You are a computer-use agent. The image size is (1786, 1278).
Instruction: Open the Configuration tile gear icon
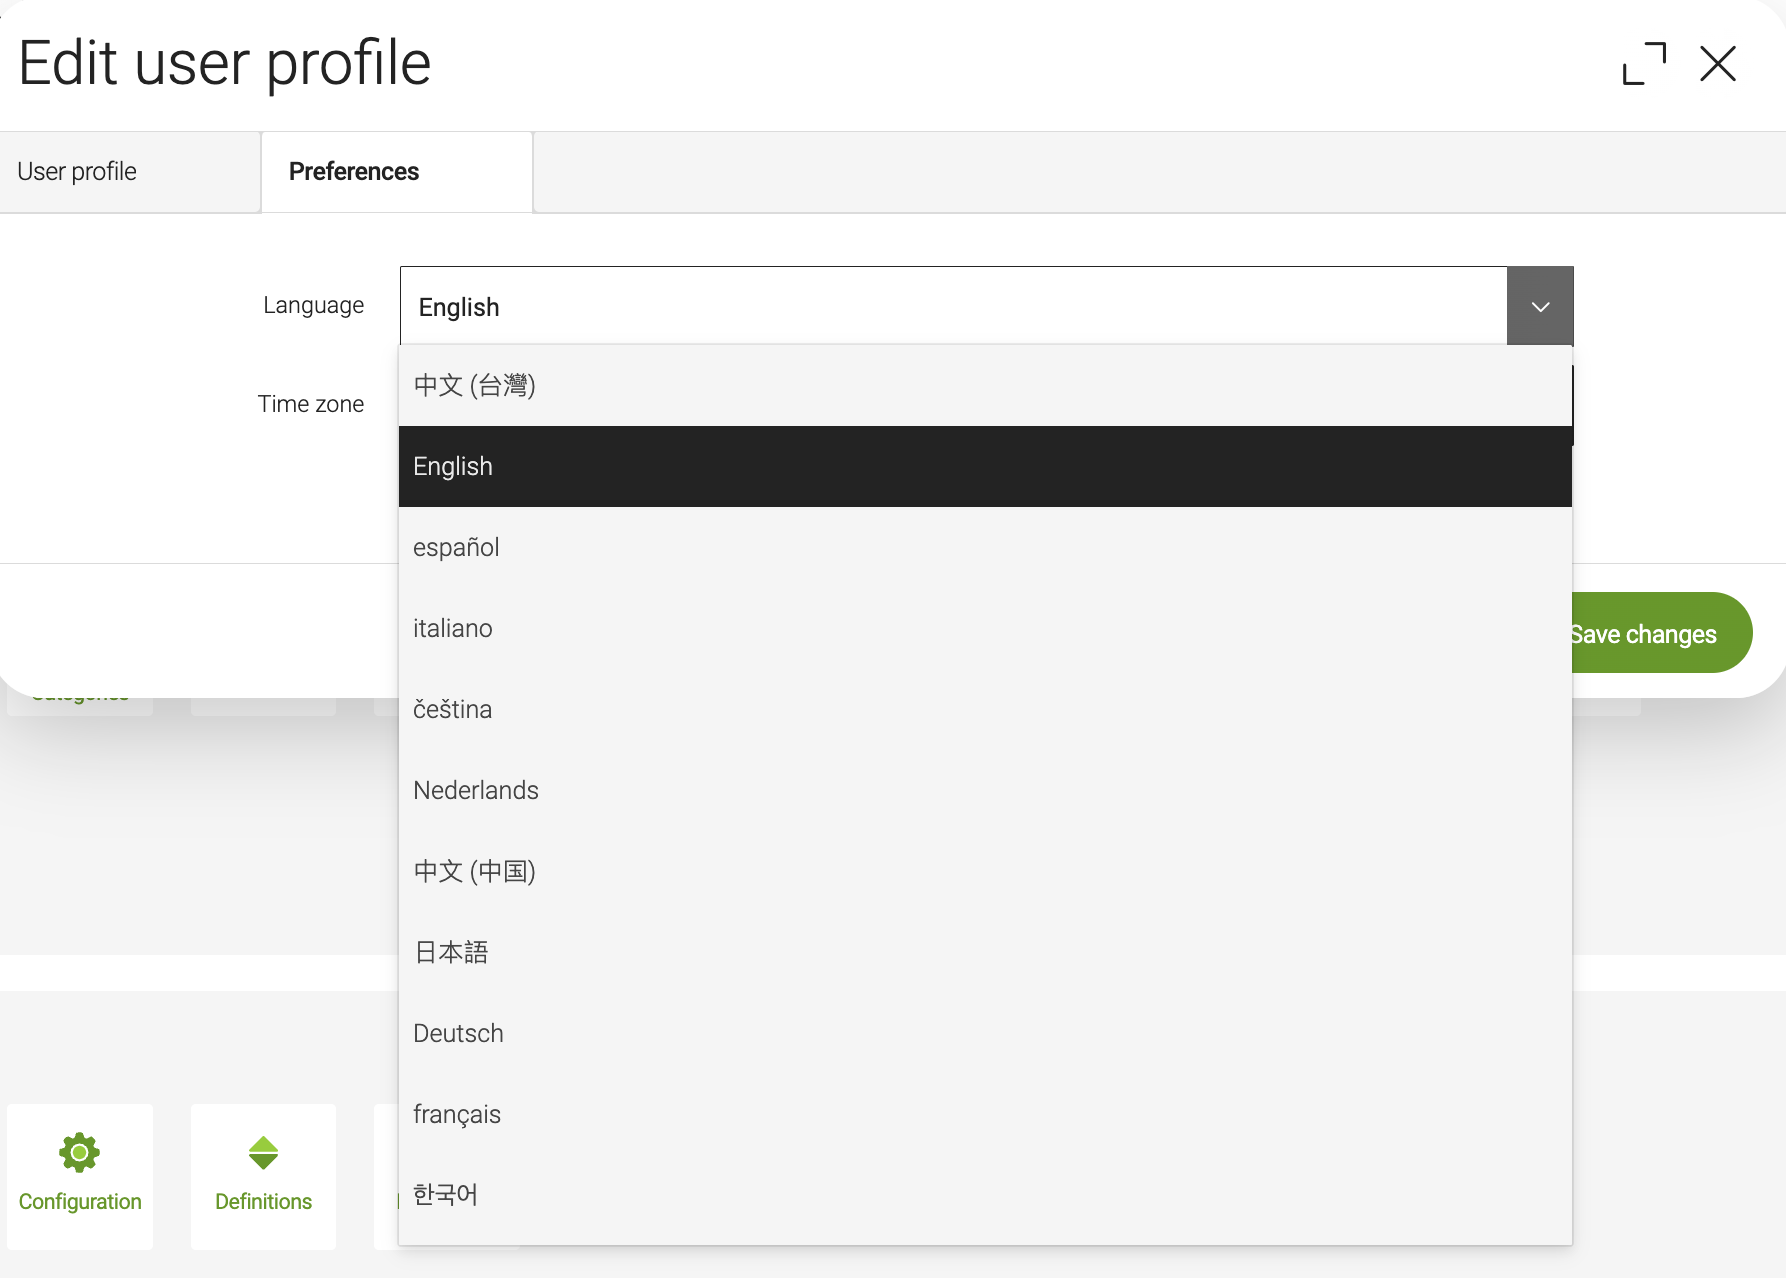click(79, 1152)
